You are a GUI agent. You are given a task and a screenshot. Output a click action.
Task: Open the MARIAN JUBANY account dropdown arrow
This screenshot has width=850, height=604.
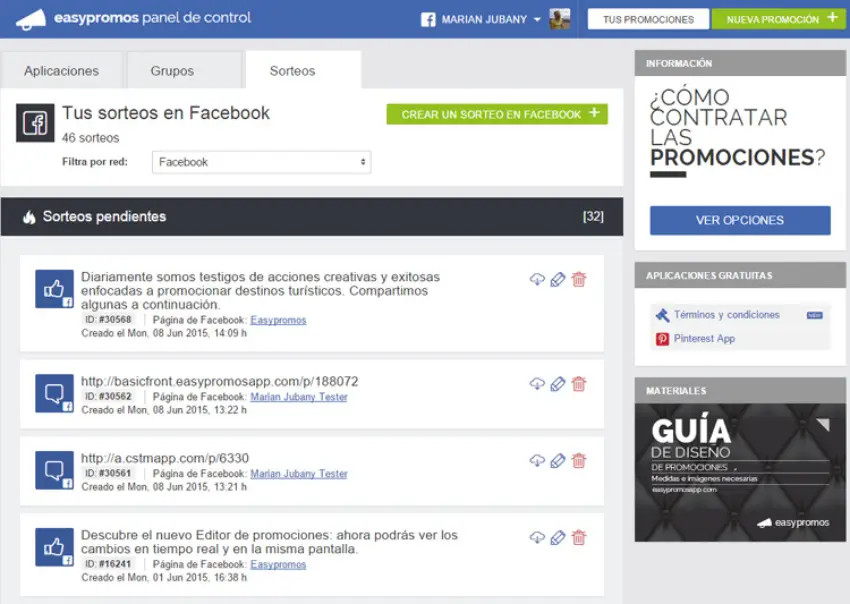tap(537, 20)
